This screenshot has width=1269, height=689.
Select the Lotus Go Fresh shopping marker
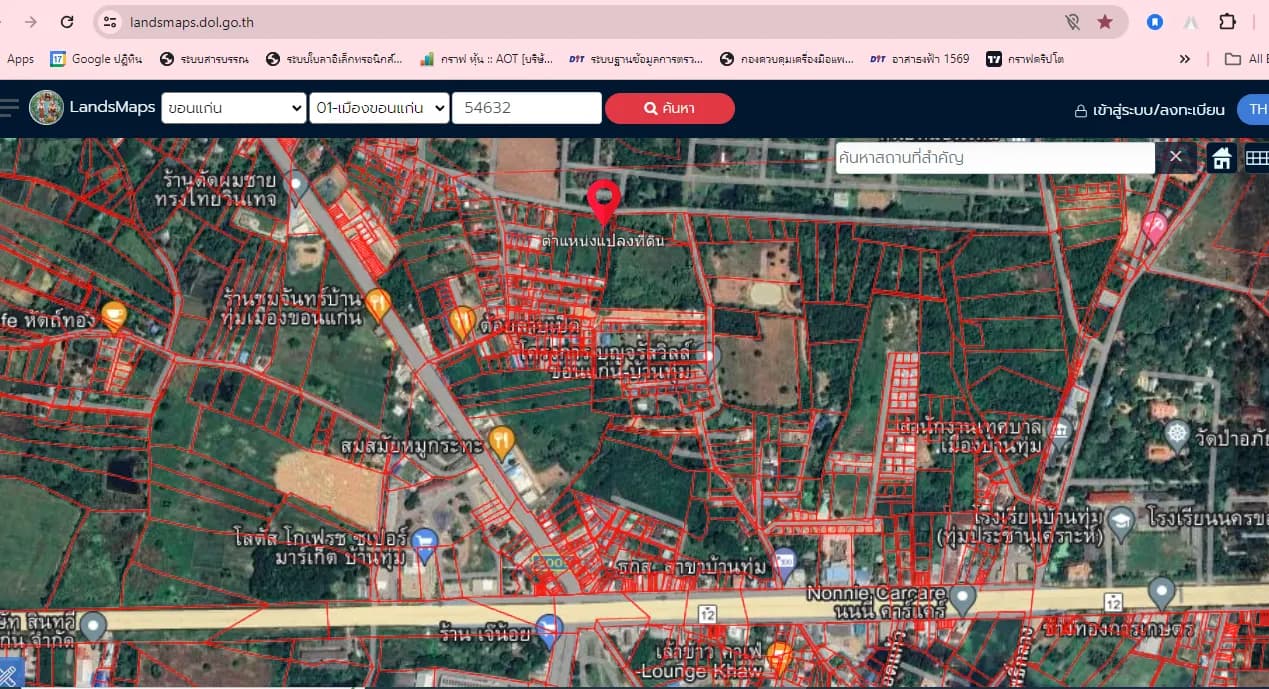point(425,546)
